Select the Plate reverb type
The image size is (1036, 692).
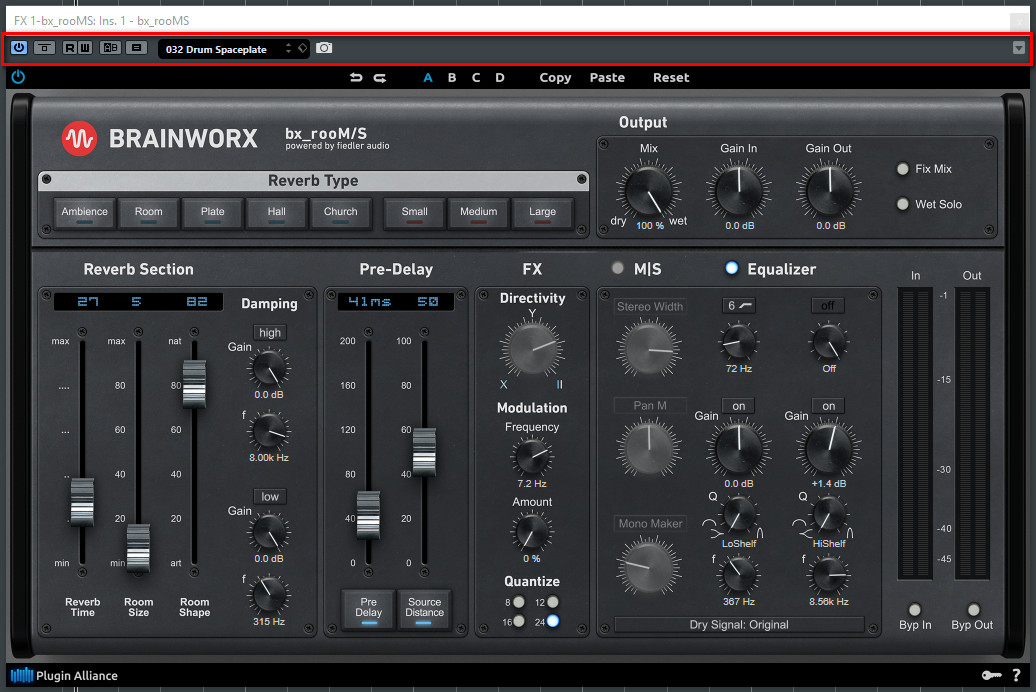coord(213,213)
